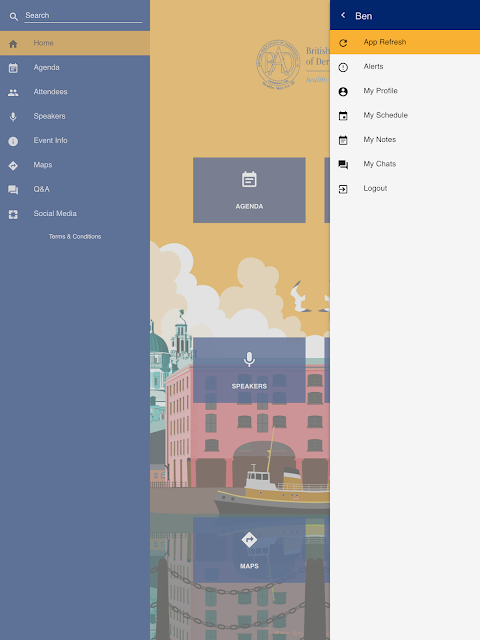The height and width of the screenshot is (640, 480).
Task: Click the Logout exit icon
Action: coord(343,189)
